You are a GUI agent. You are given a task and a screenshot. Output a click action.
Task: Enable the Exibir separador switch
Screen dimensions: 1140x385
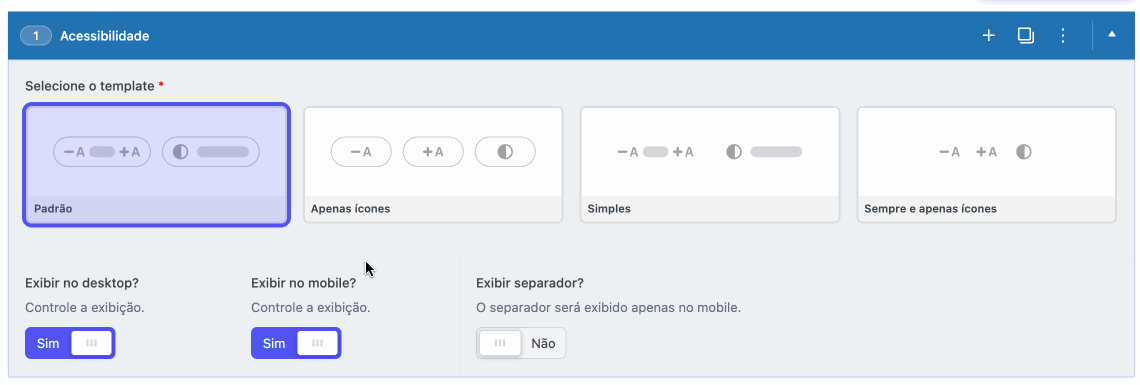[x=521, y=343]
